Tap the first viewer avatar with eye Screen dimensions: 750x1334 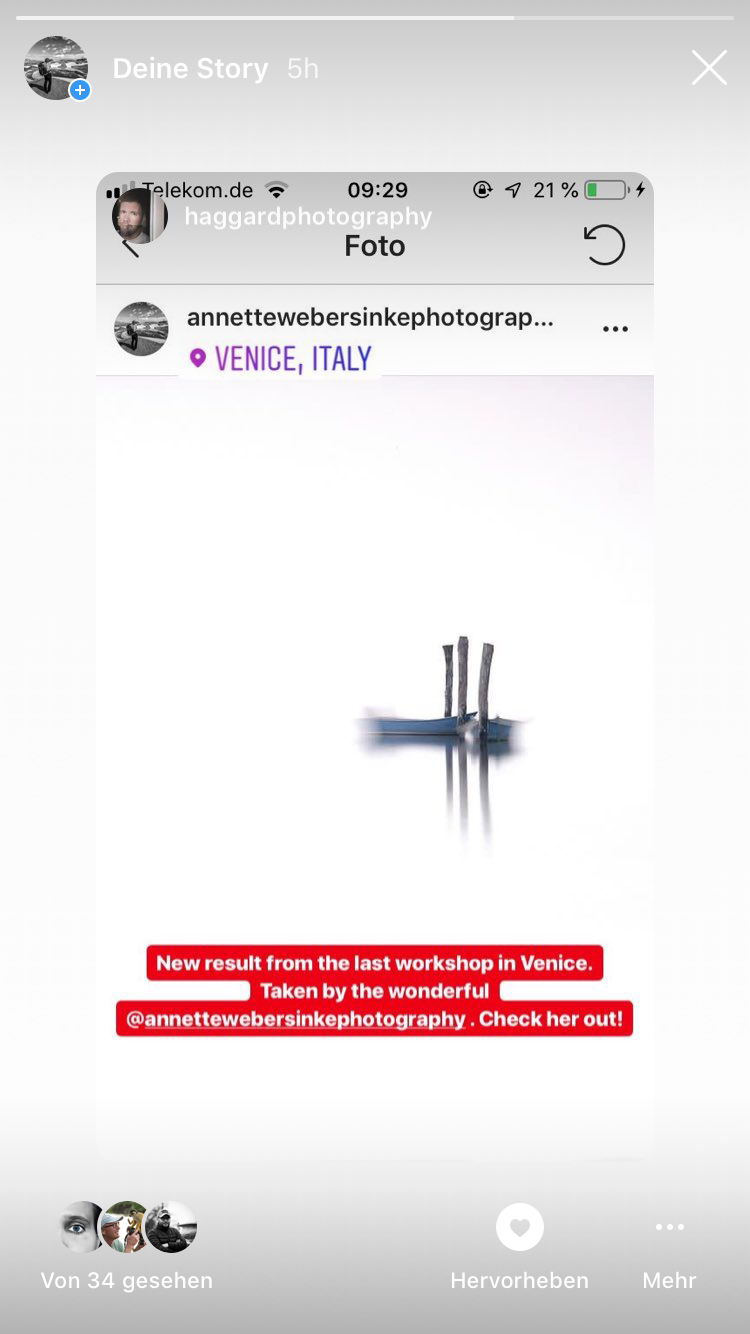pyautogui.click(x=83, y=1227)
